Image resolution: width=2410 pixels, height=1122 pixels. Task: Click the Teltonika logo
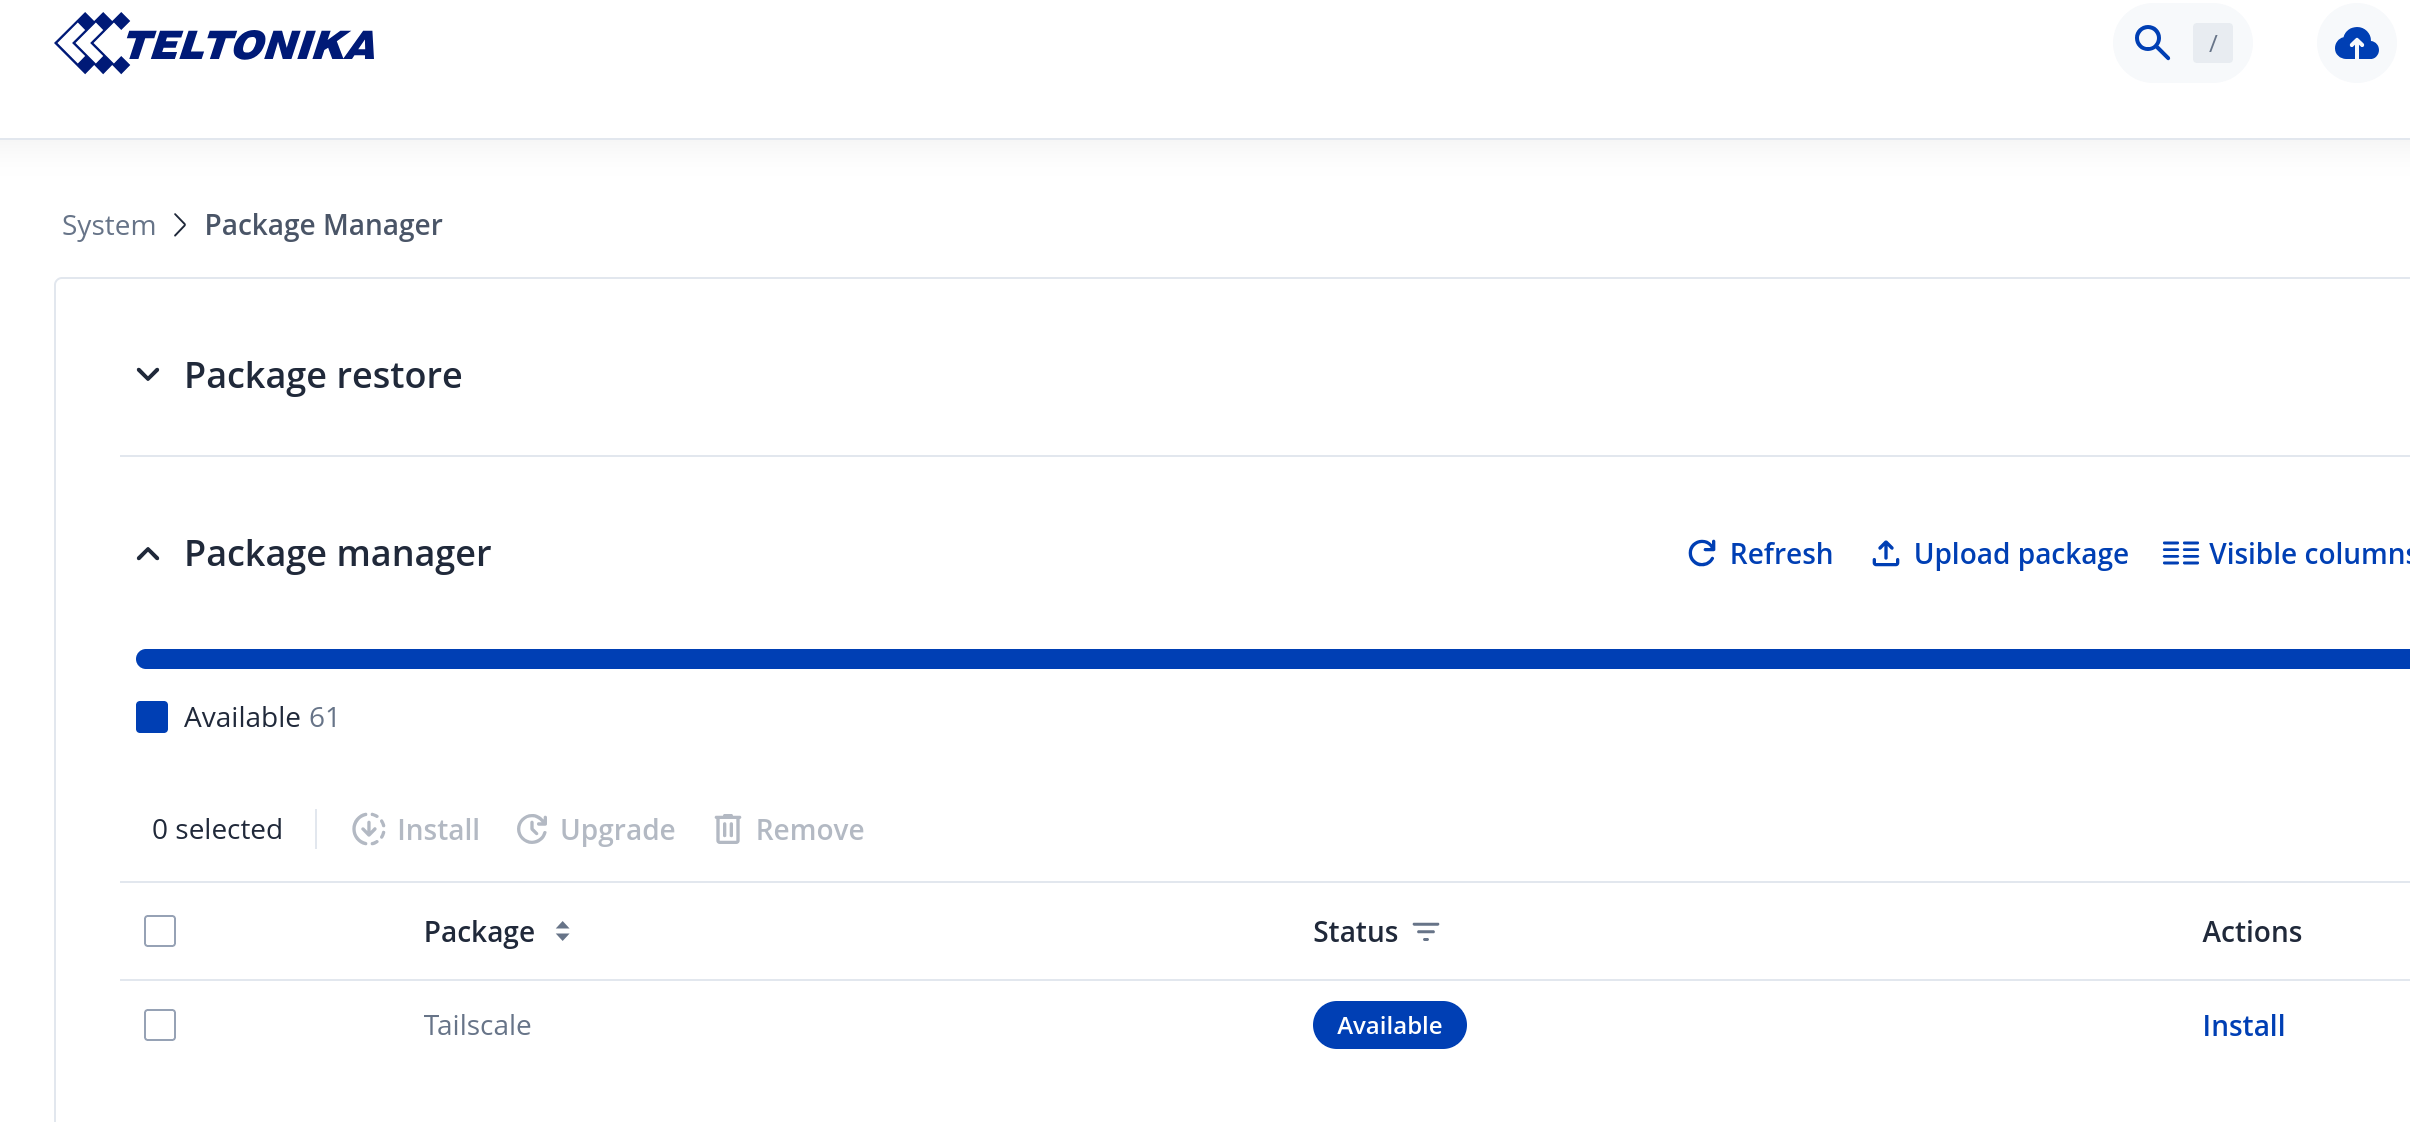pos(215,44)
